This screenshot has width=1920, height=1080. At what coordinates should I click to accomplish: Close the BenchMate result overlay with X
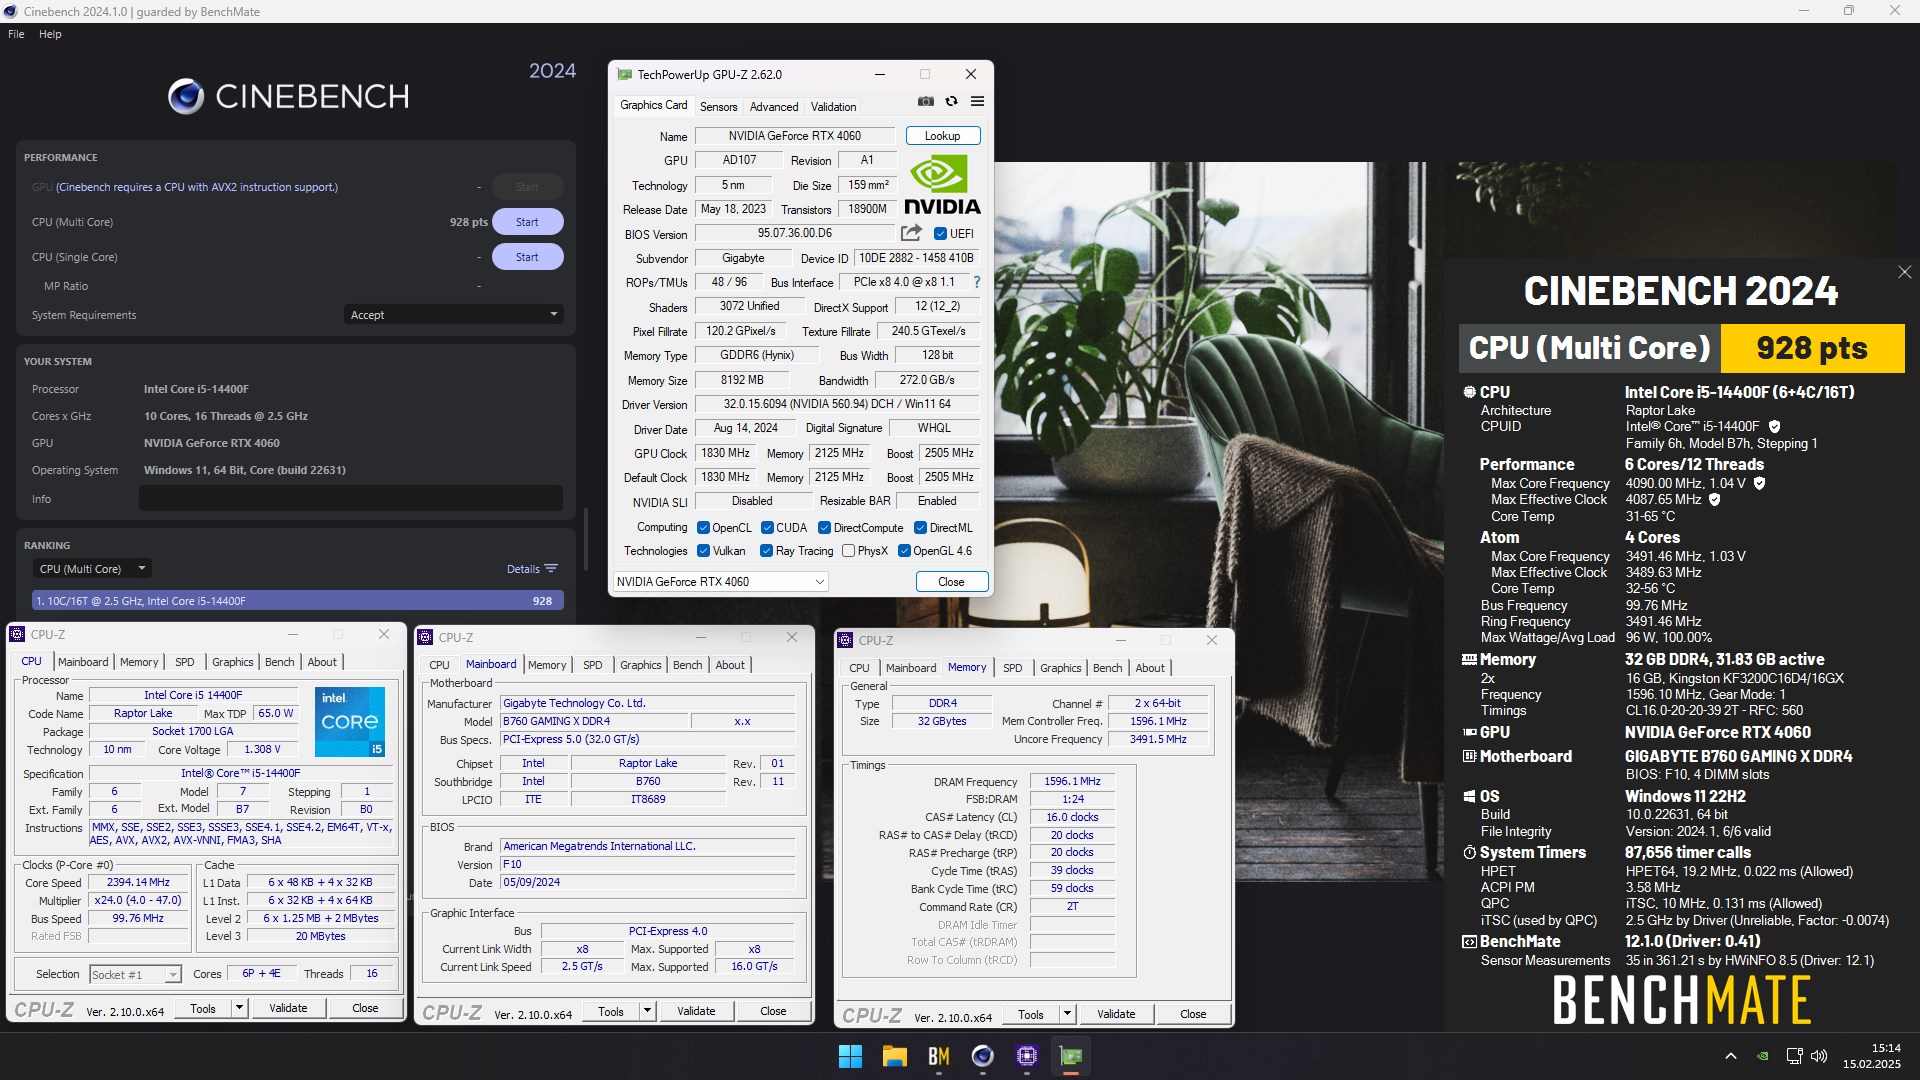[1904, 272]
